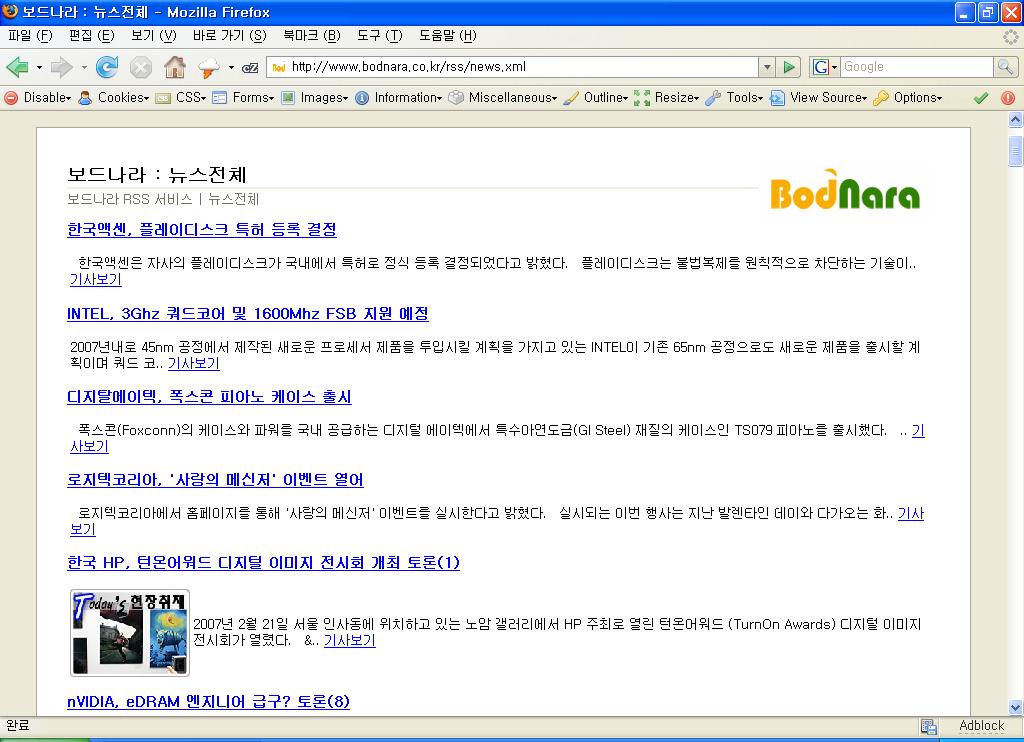Click the scrollbar down arrow

click(x=1015, y=707)
